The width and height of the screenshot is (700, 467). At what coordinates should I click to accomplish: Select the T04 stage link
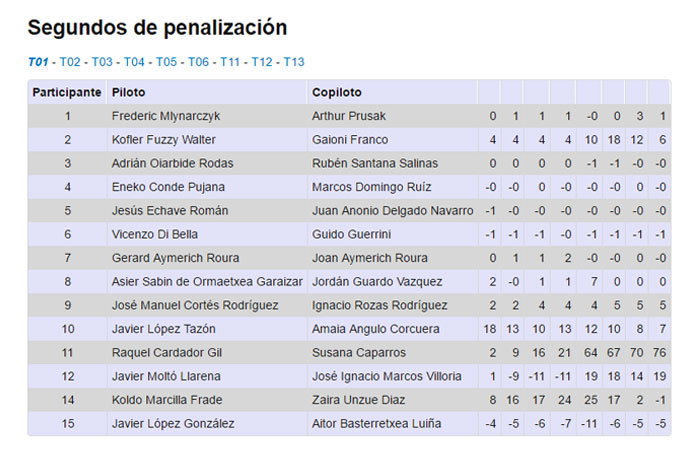(134, 62)
